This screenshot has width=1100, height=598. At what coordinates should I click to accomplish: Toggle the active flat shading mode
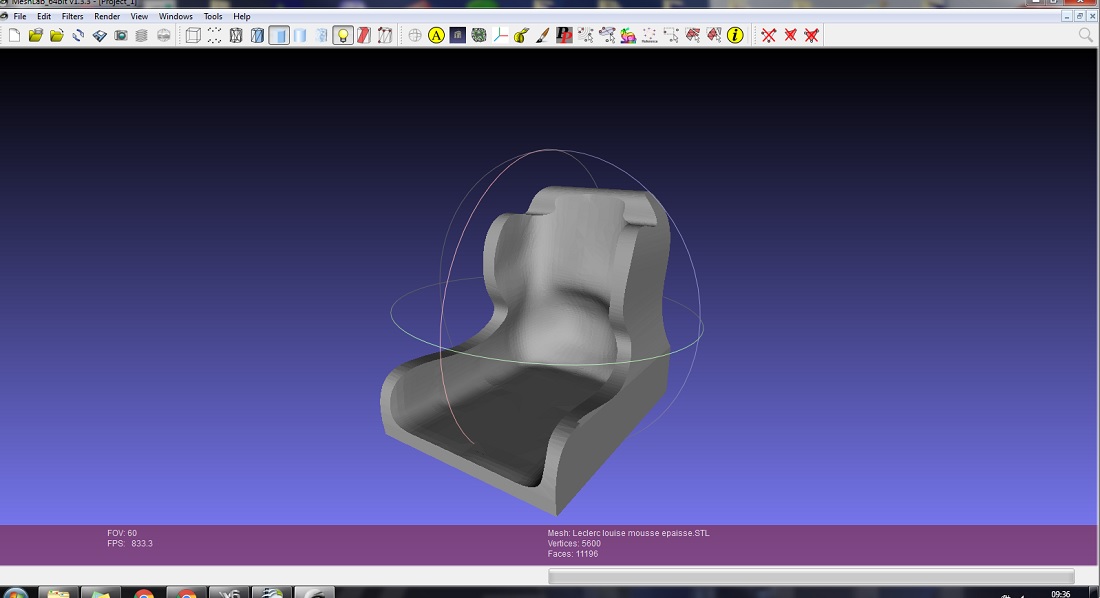click(x=279, y=35)
